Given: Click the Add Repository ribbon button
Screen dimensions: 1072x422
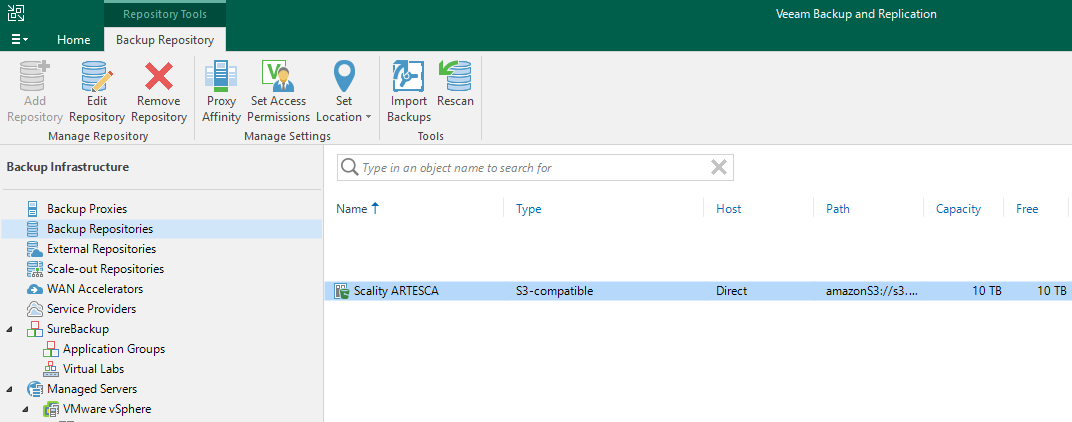Looking at the screenshot, I should (x=35, y=92).
